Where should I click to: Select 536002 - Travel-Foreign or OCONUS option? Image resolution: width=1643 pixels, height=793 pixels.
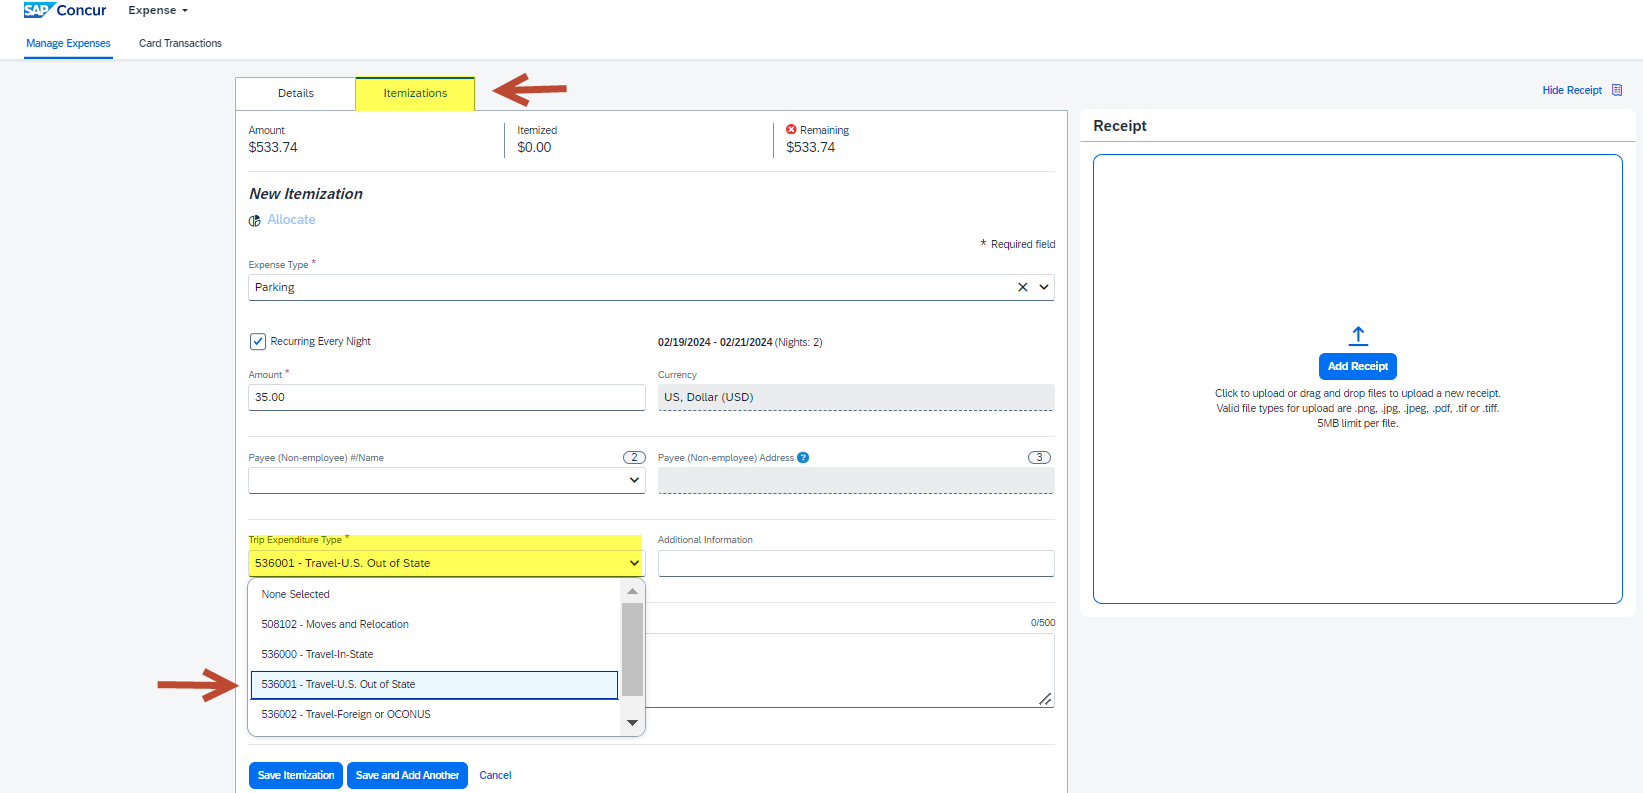[x=346, y=714]
